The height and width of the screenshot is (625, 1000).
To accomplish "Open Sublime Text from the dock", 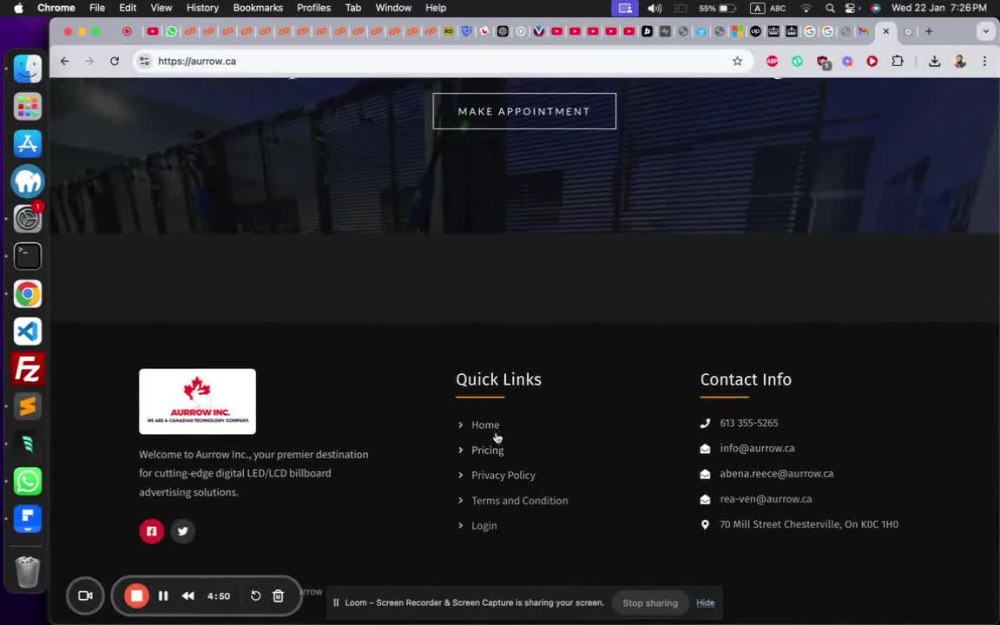I will pos(27,406).
